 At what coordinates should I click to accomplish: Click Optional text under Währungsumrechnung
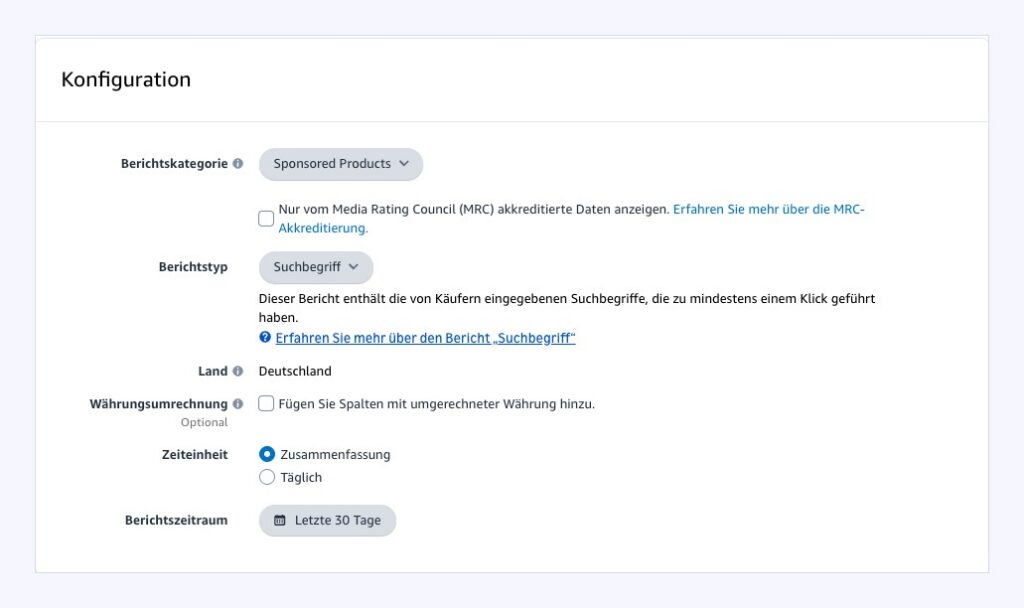[x=204, y=423]
